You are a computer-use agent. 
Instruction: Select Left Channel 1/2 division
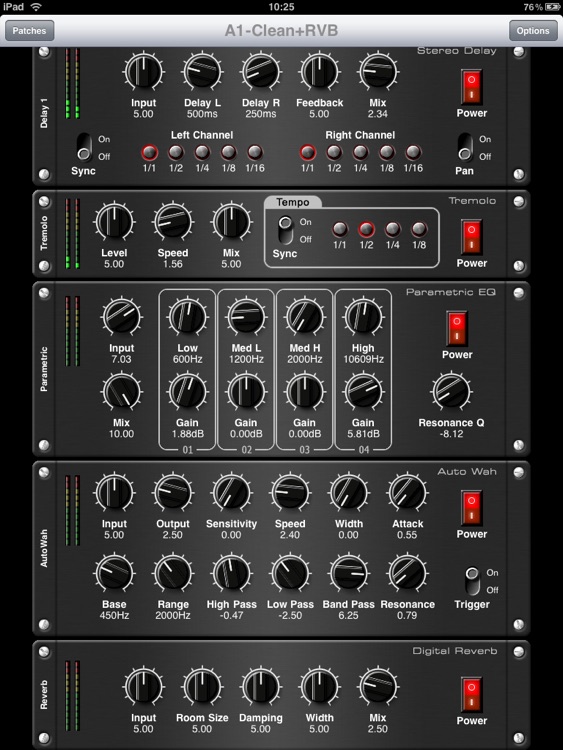(x=176, y=153)
